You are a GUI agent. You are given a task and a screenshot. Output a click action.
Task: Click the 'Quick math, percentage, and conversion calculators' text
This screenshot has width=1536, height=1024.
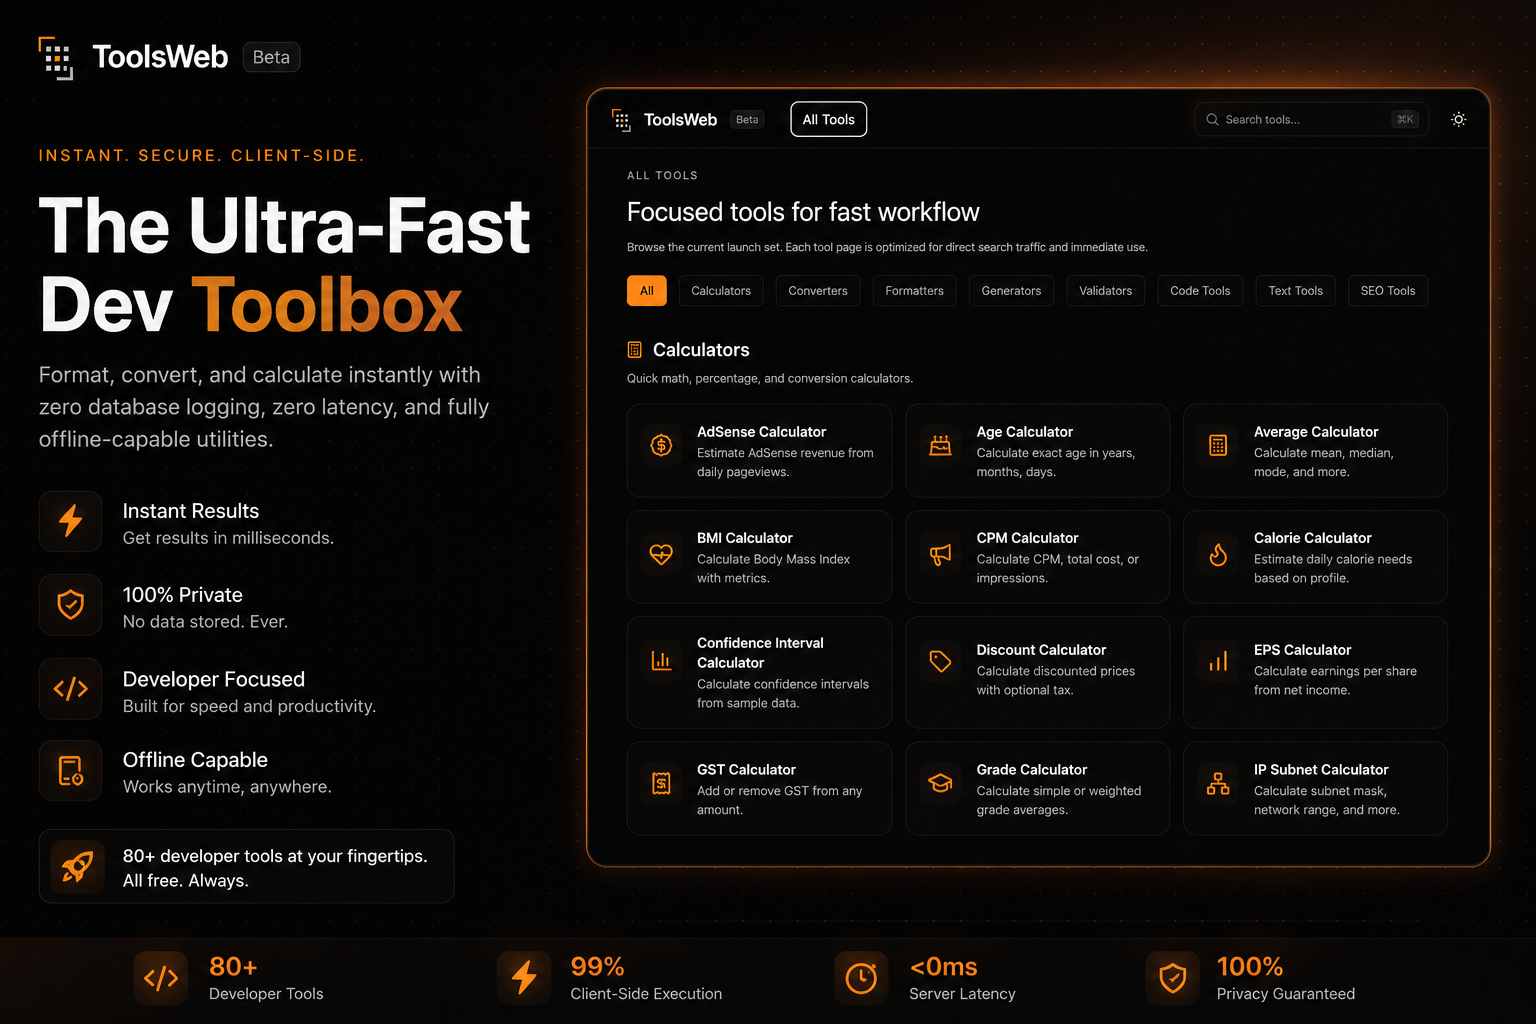(770, 379)
